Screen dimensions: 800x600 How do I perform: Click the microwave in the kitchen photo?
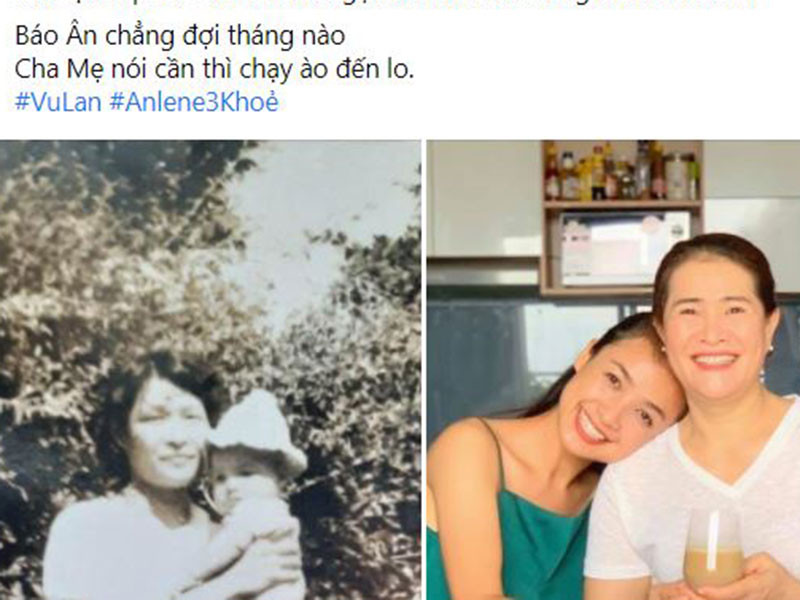pos(624,248)
